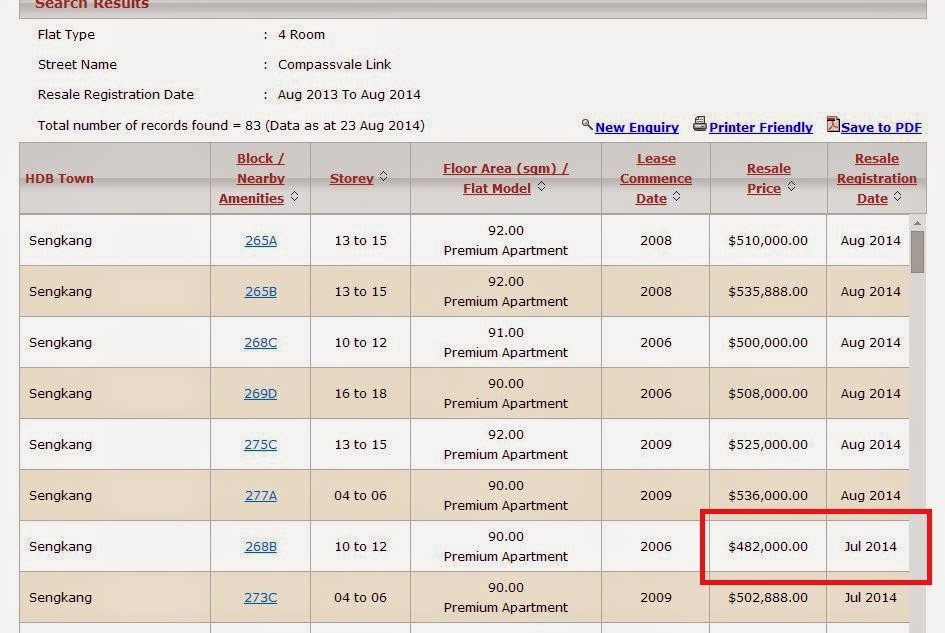Click the Aug 2013 To Aug 2014 value
Image resolution: width=945 pixels, height=633 pixels.
pyautogui.click(x=349, y=95)
